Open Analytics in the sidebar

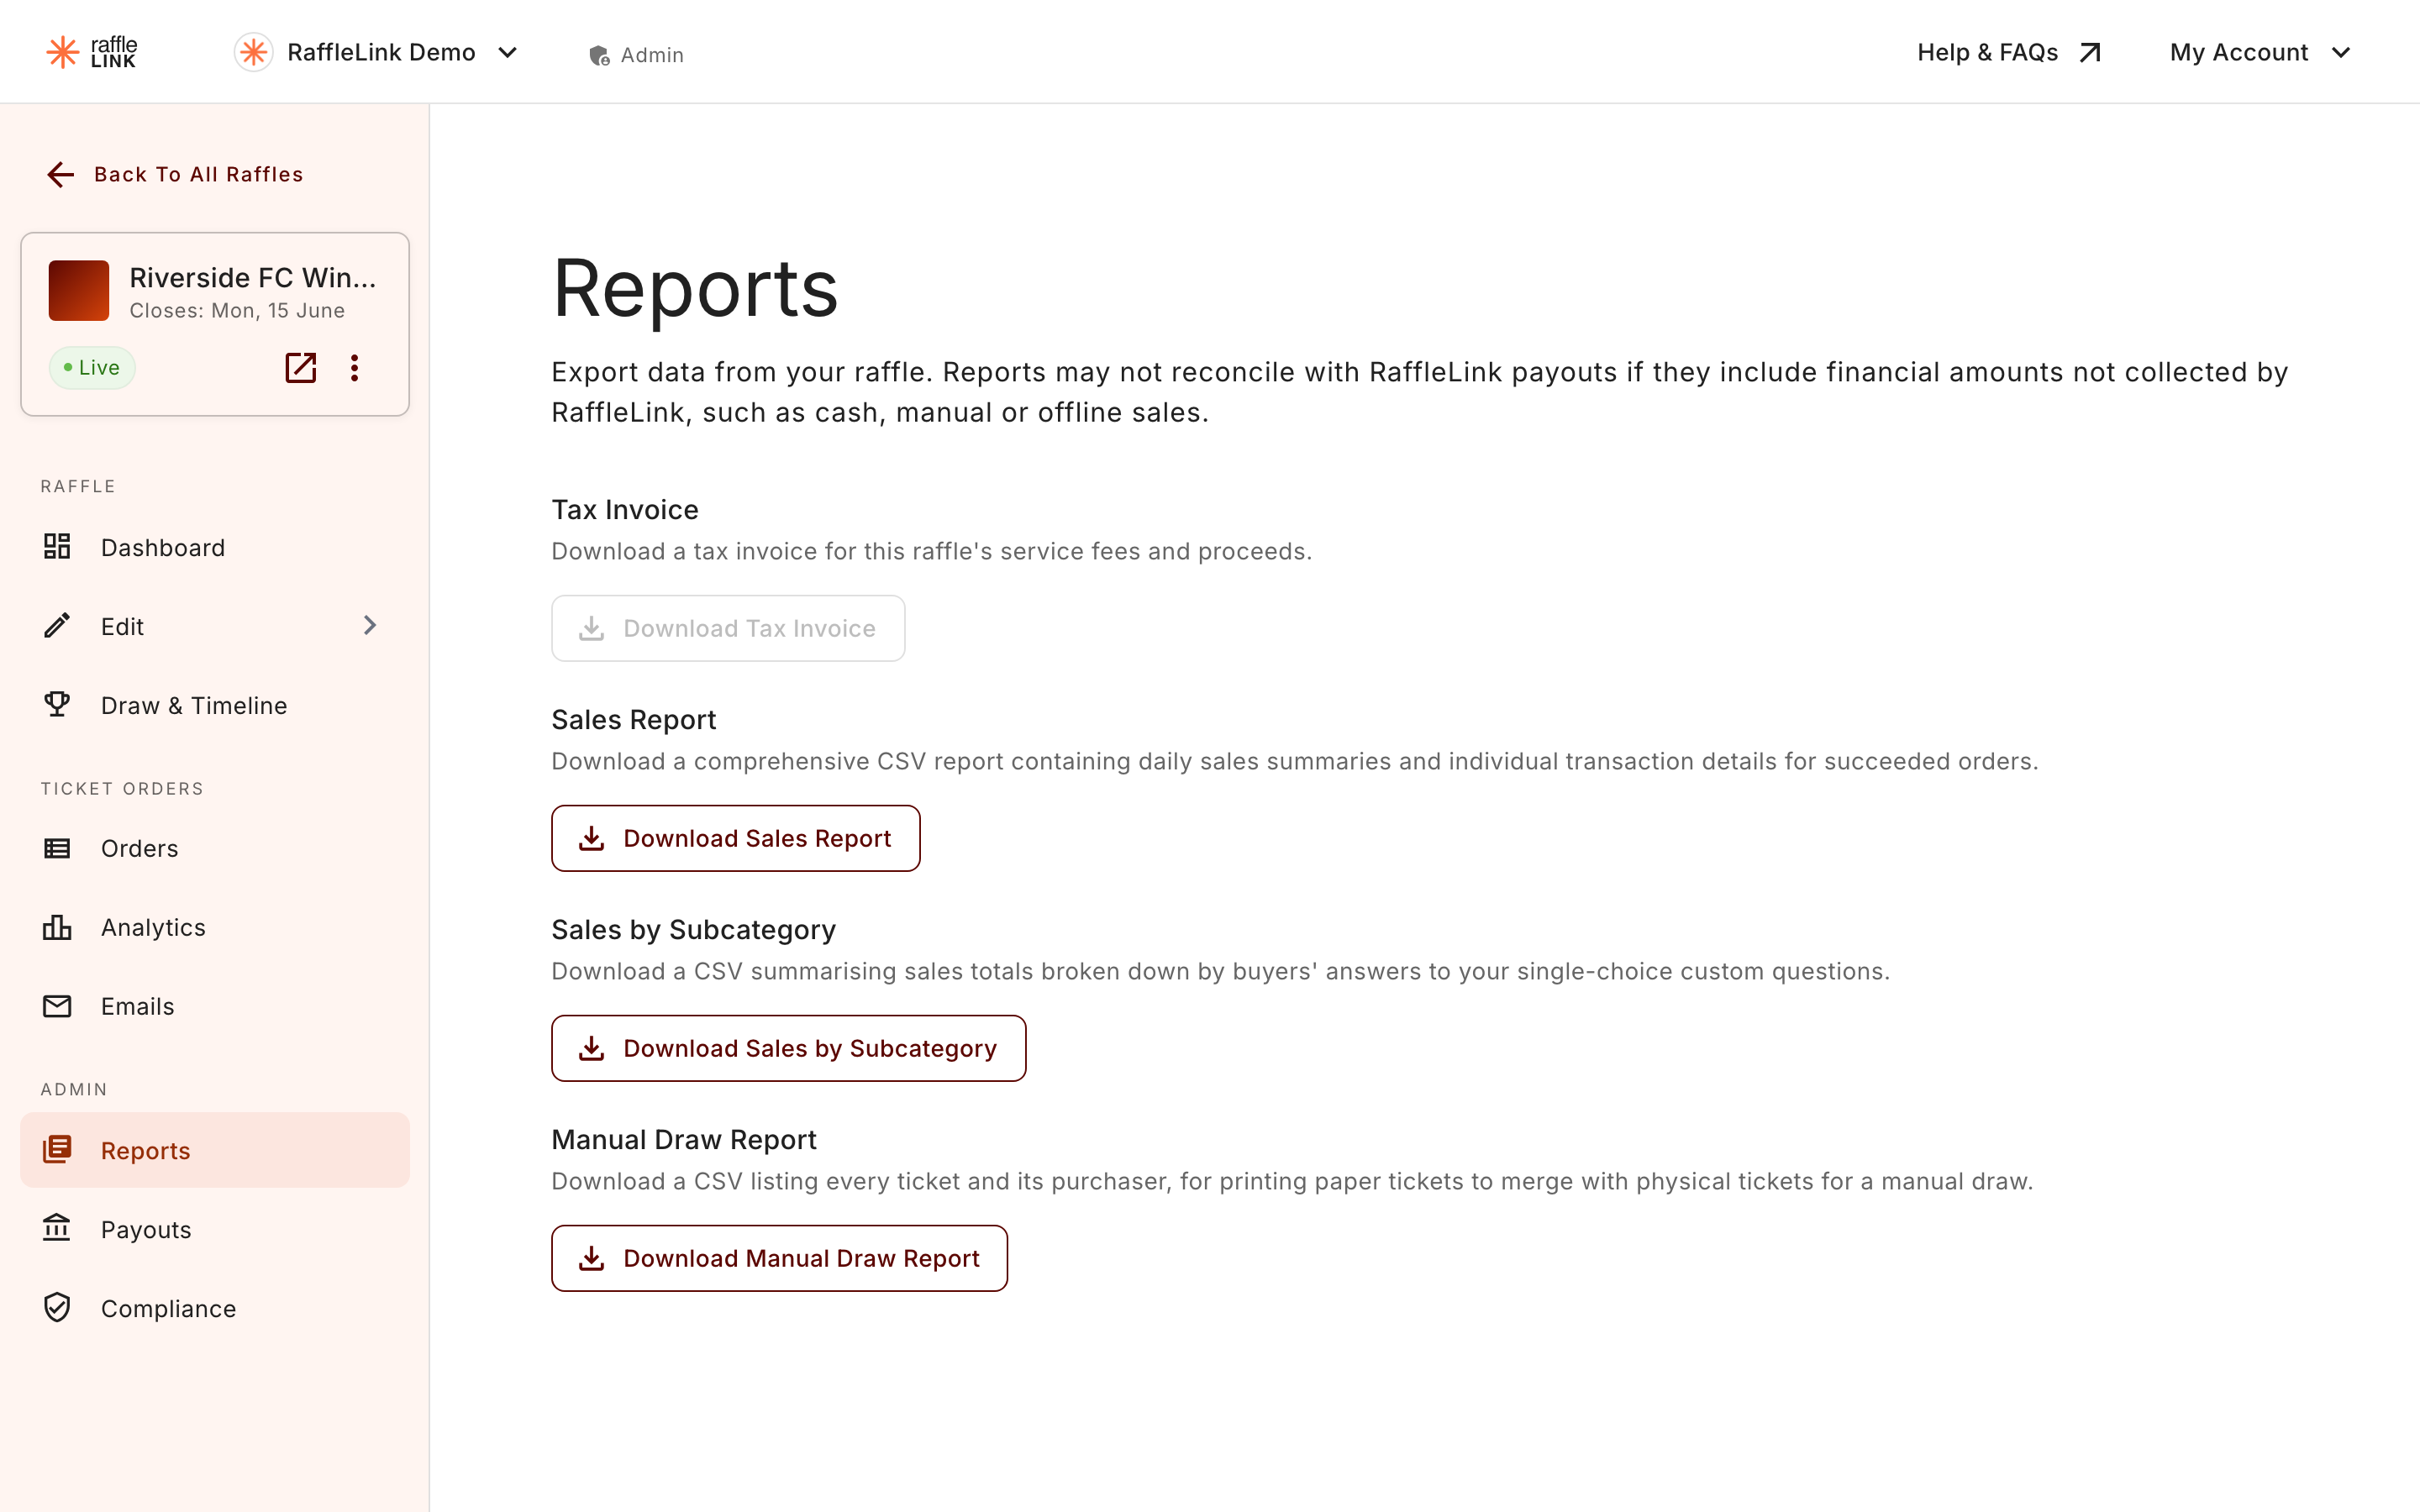215,927
